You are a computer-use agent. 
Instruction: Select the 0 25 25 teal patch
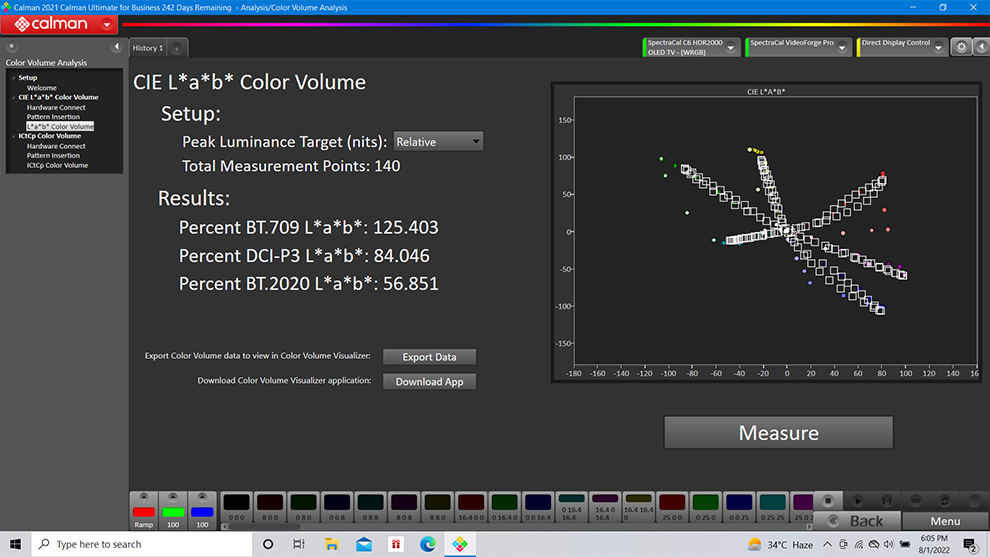click(x=772, y=506)
